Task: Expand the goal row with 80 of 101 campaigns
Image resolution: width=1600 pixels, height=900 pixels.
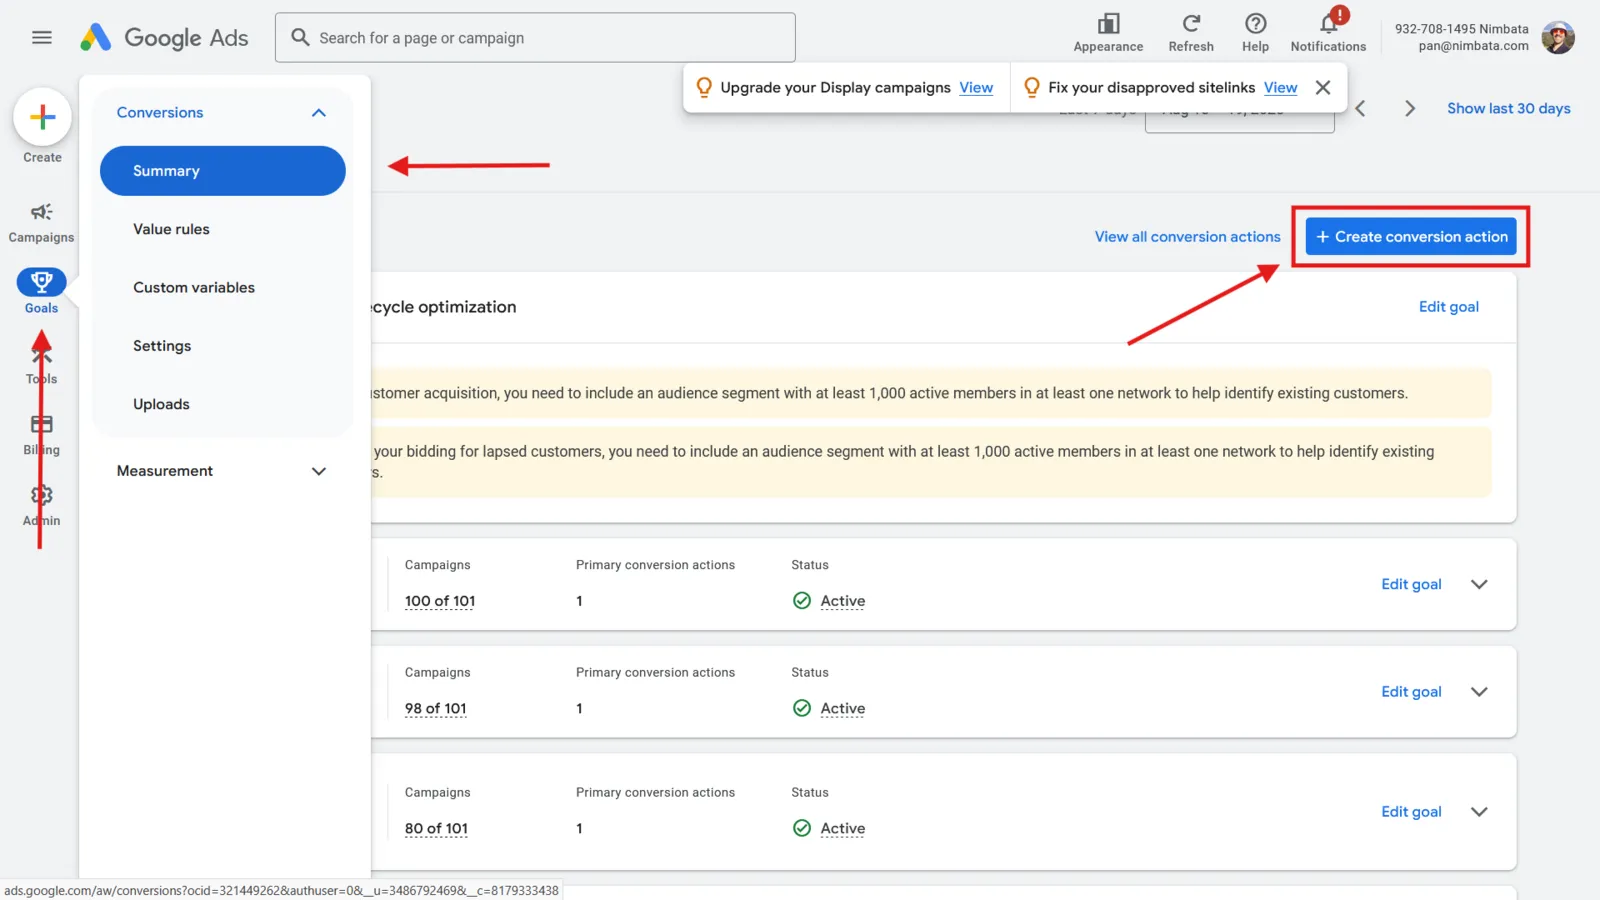Action: click(1479, 812)
